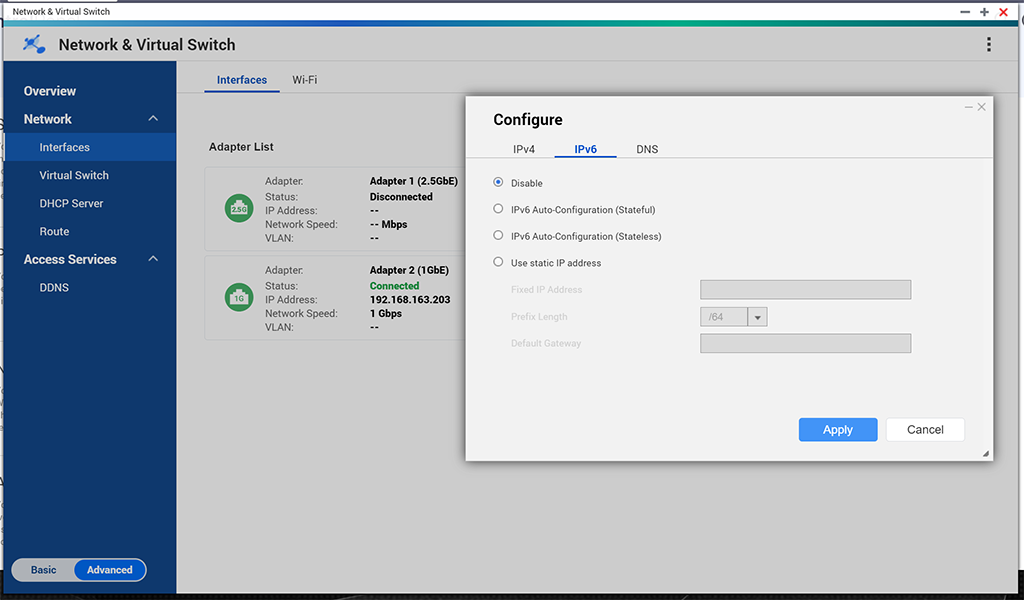
Task: Minimize the Network & Virtual Switch window
Action: tap(965, 12)
